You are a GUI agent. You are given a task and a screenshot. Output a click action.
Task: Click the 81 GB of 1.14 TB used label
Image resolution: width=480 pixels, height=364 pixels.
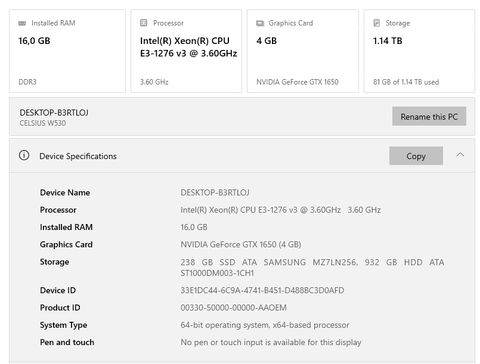(x=406, y=82)
